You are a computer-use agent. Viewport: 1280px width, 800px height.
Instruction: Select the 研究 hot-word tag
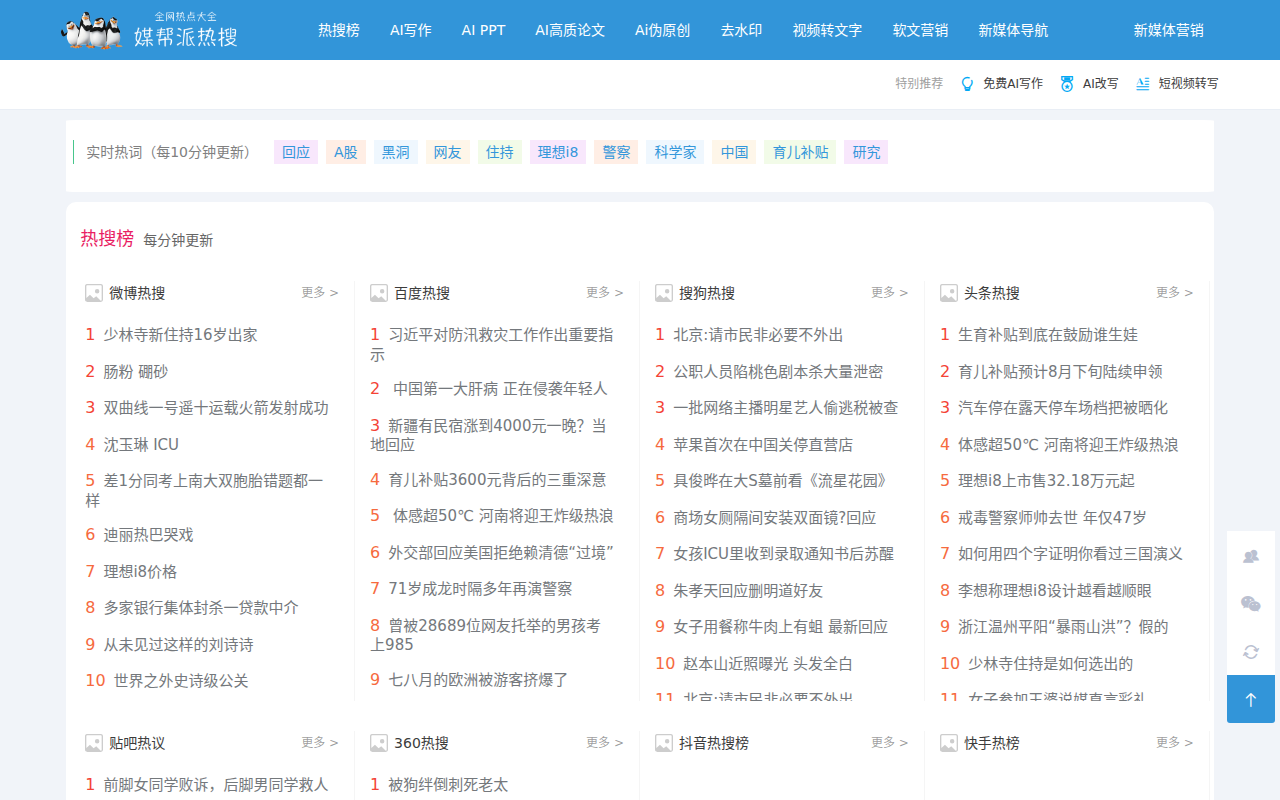coord(866,152)
